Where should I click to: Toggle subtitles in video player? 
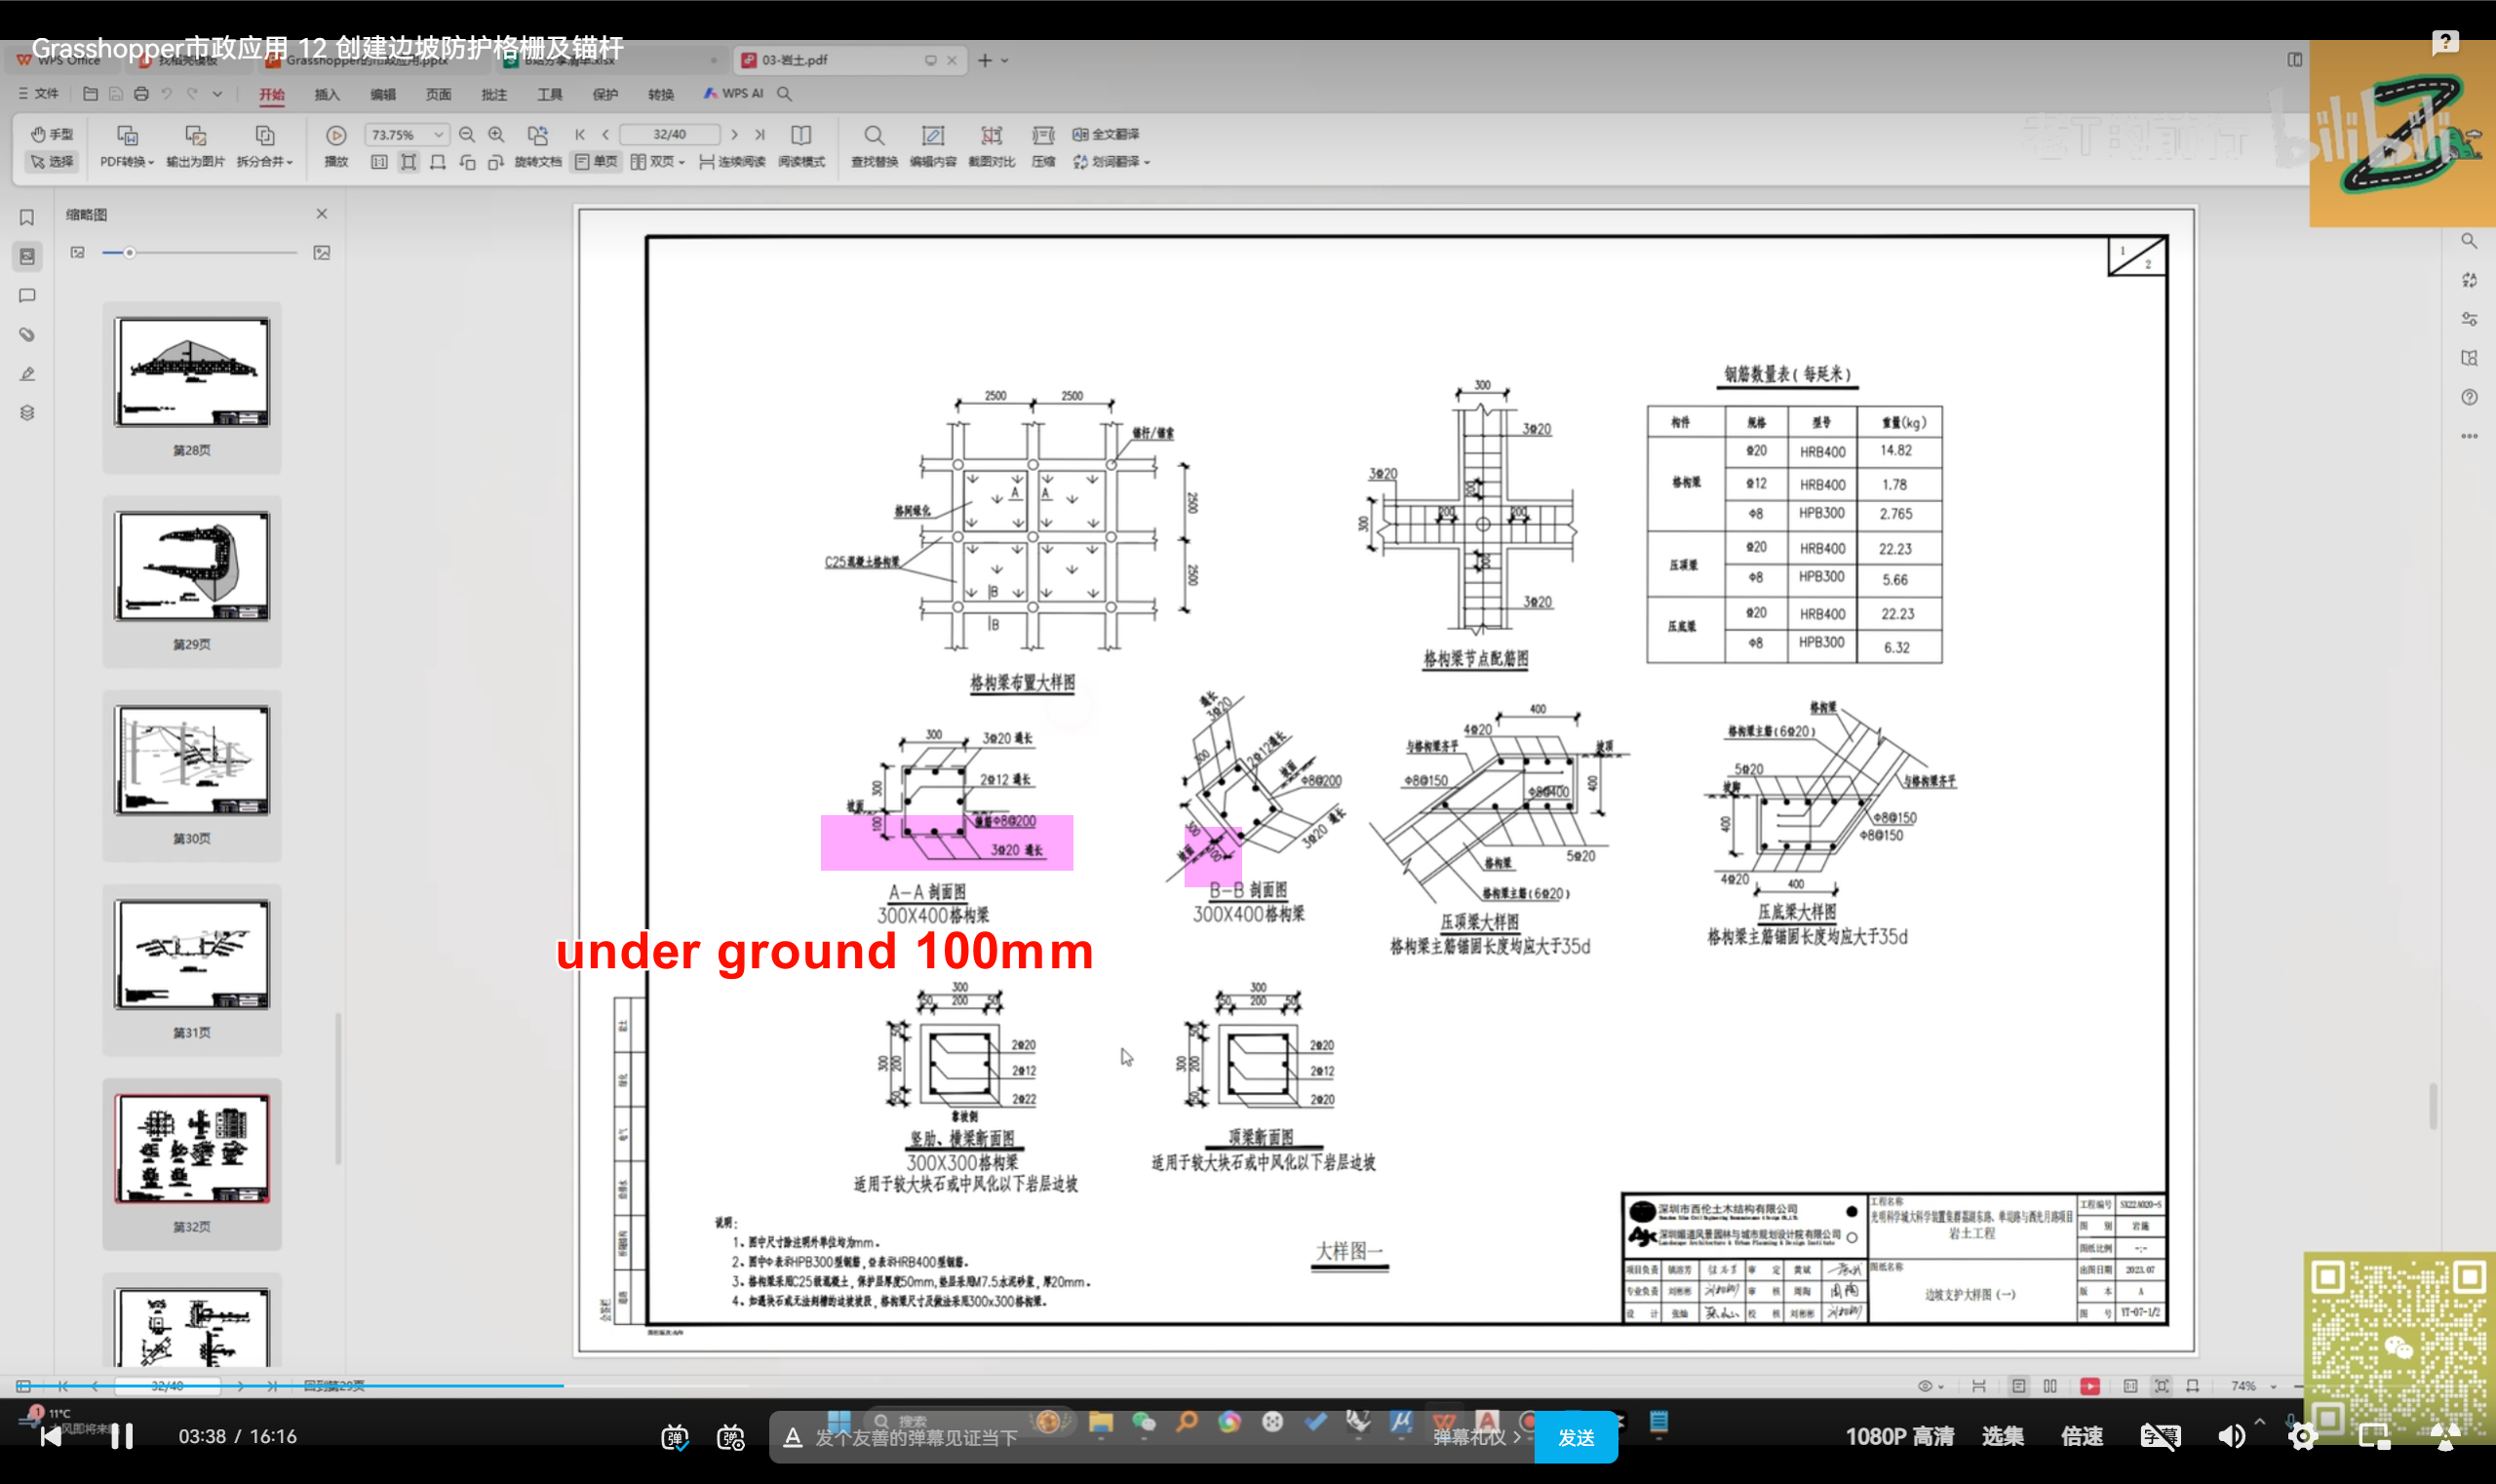[2159, 1437]
